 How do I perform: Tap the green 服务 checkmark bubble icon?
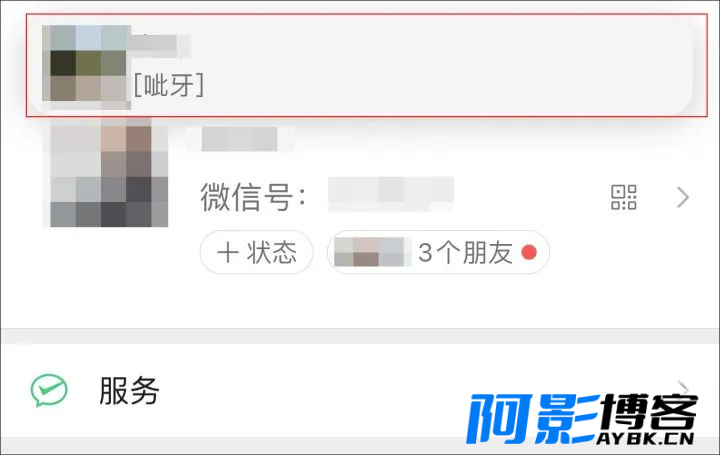[49, 390]
